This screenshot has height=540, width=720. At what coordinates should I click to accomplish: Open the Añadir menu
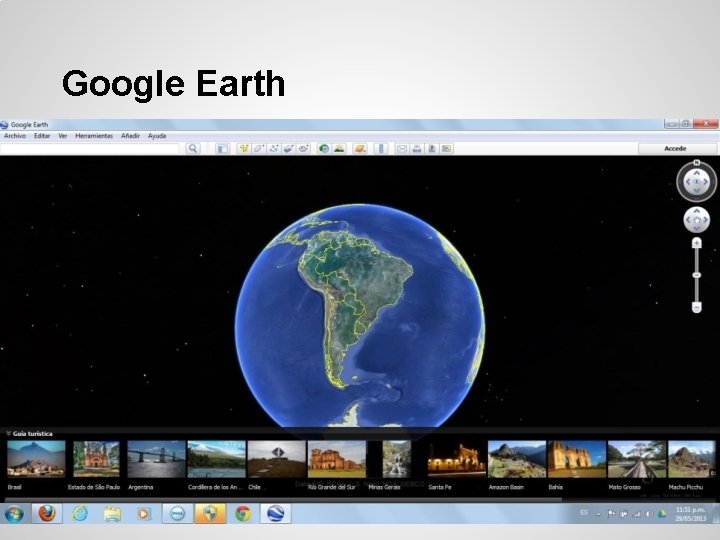130,136
